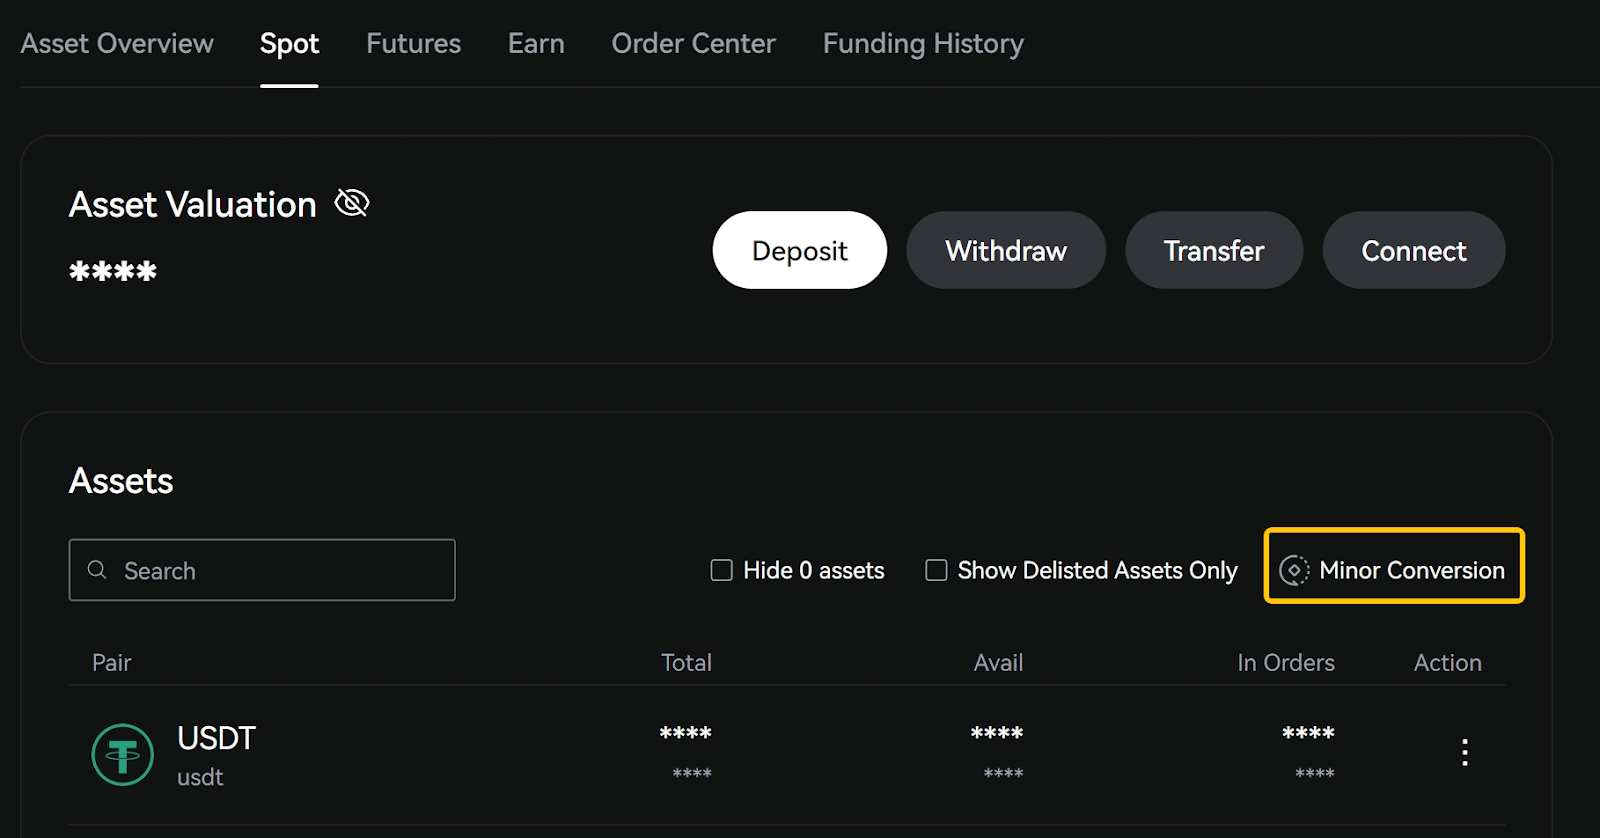1600x838 pixels.
Task: Click the Withdraw button
Action: coord(1005,250)
